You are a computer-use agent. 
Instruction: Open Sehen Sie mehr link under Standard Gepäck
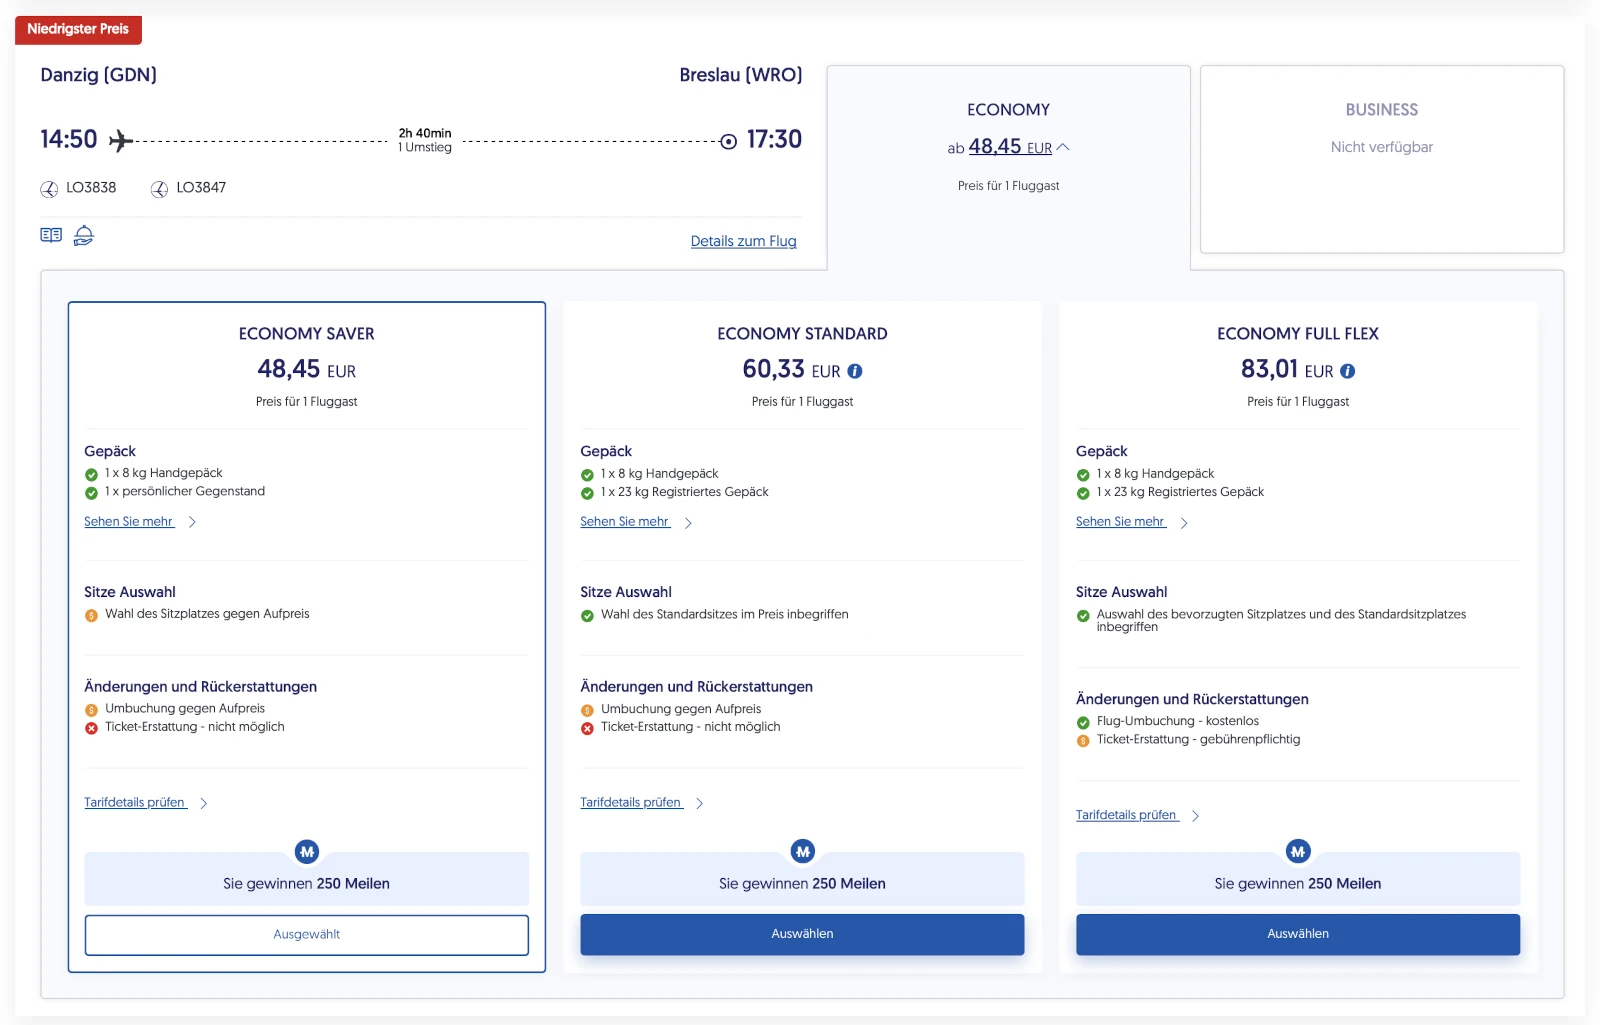[x=625, y=522]
